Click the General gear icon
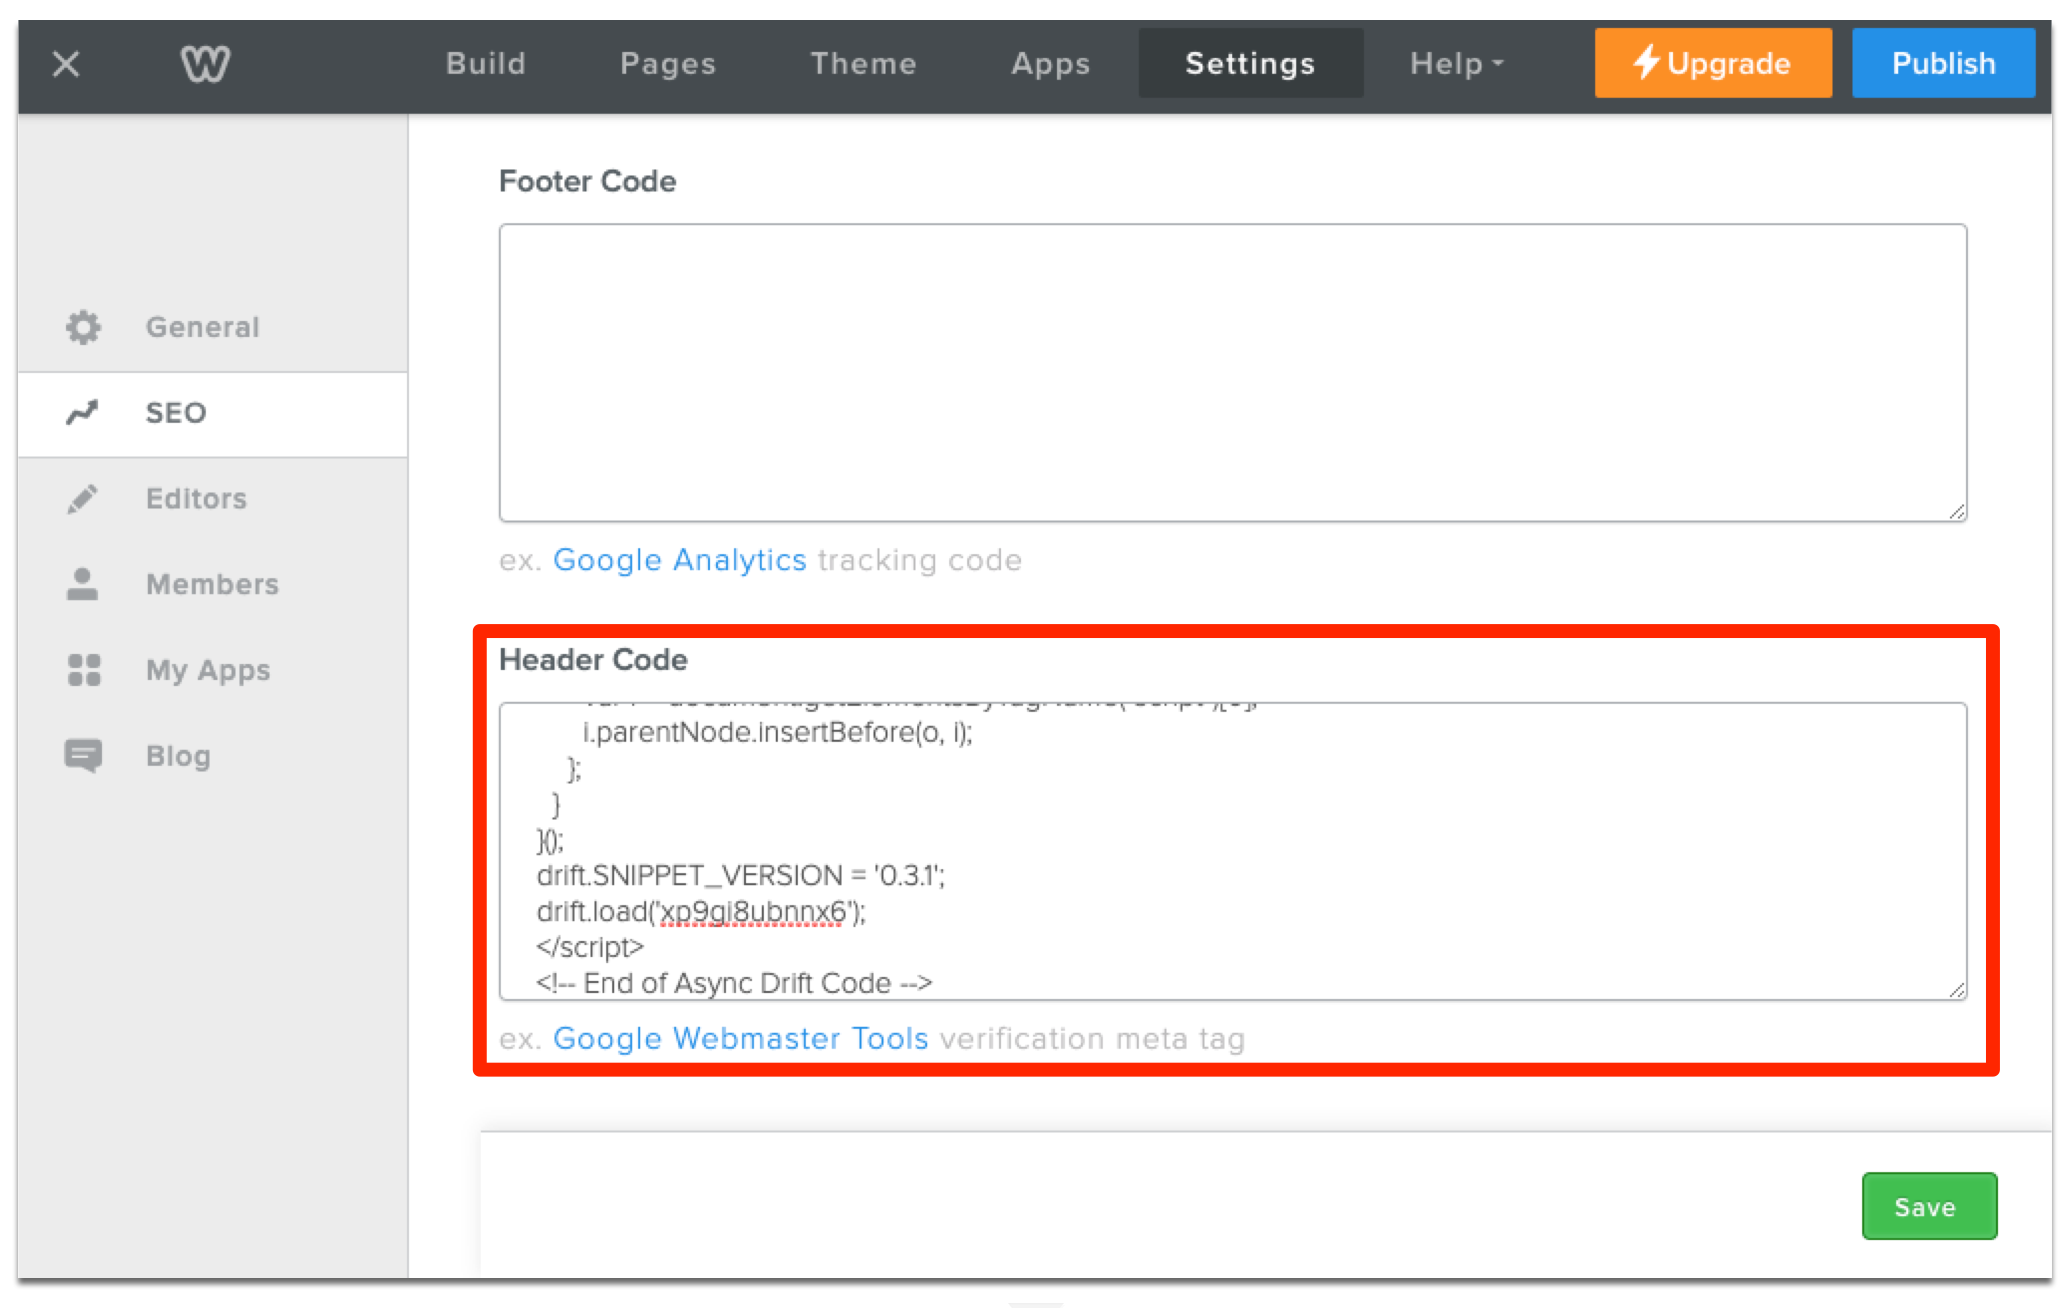Image resolution: width=2072 pixels, height=1308 pixels. (x=83, y=327)
